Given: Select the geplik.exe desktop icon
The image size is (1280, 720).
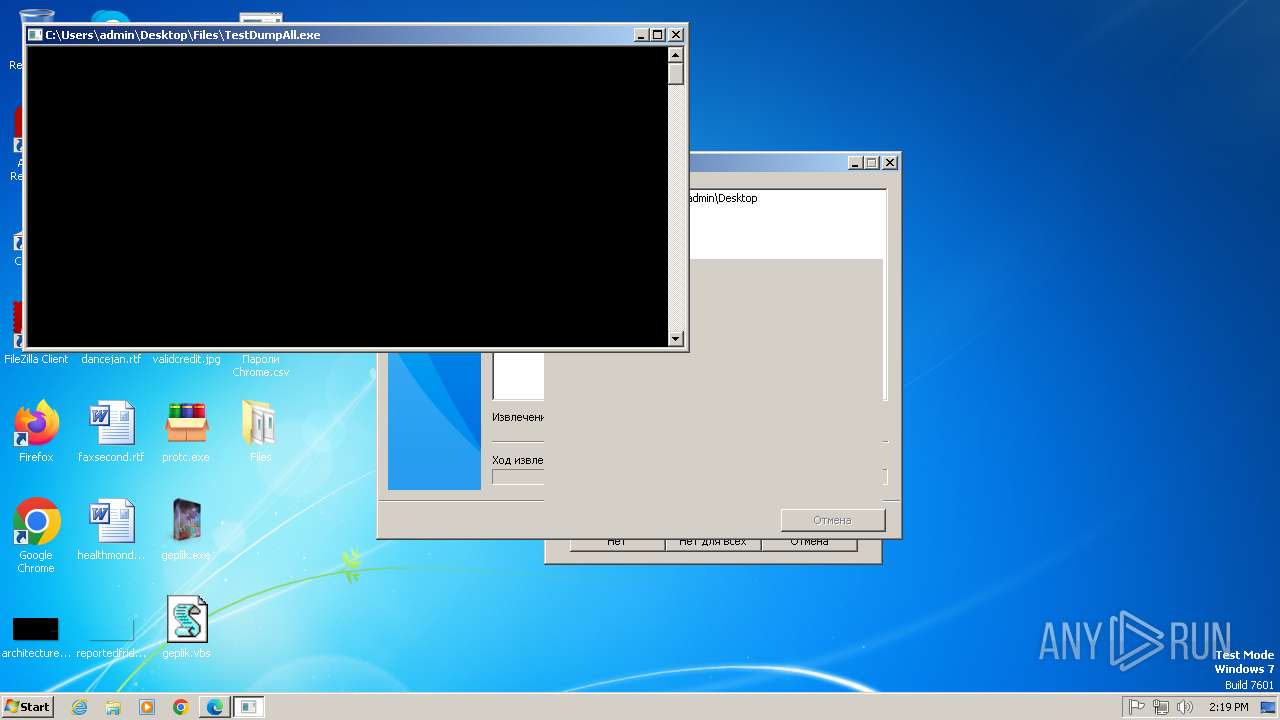Looking at the screenshot, I should click(186, 530).
